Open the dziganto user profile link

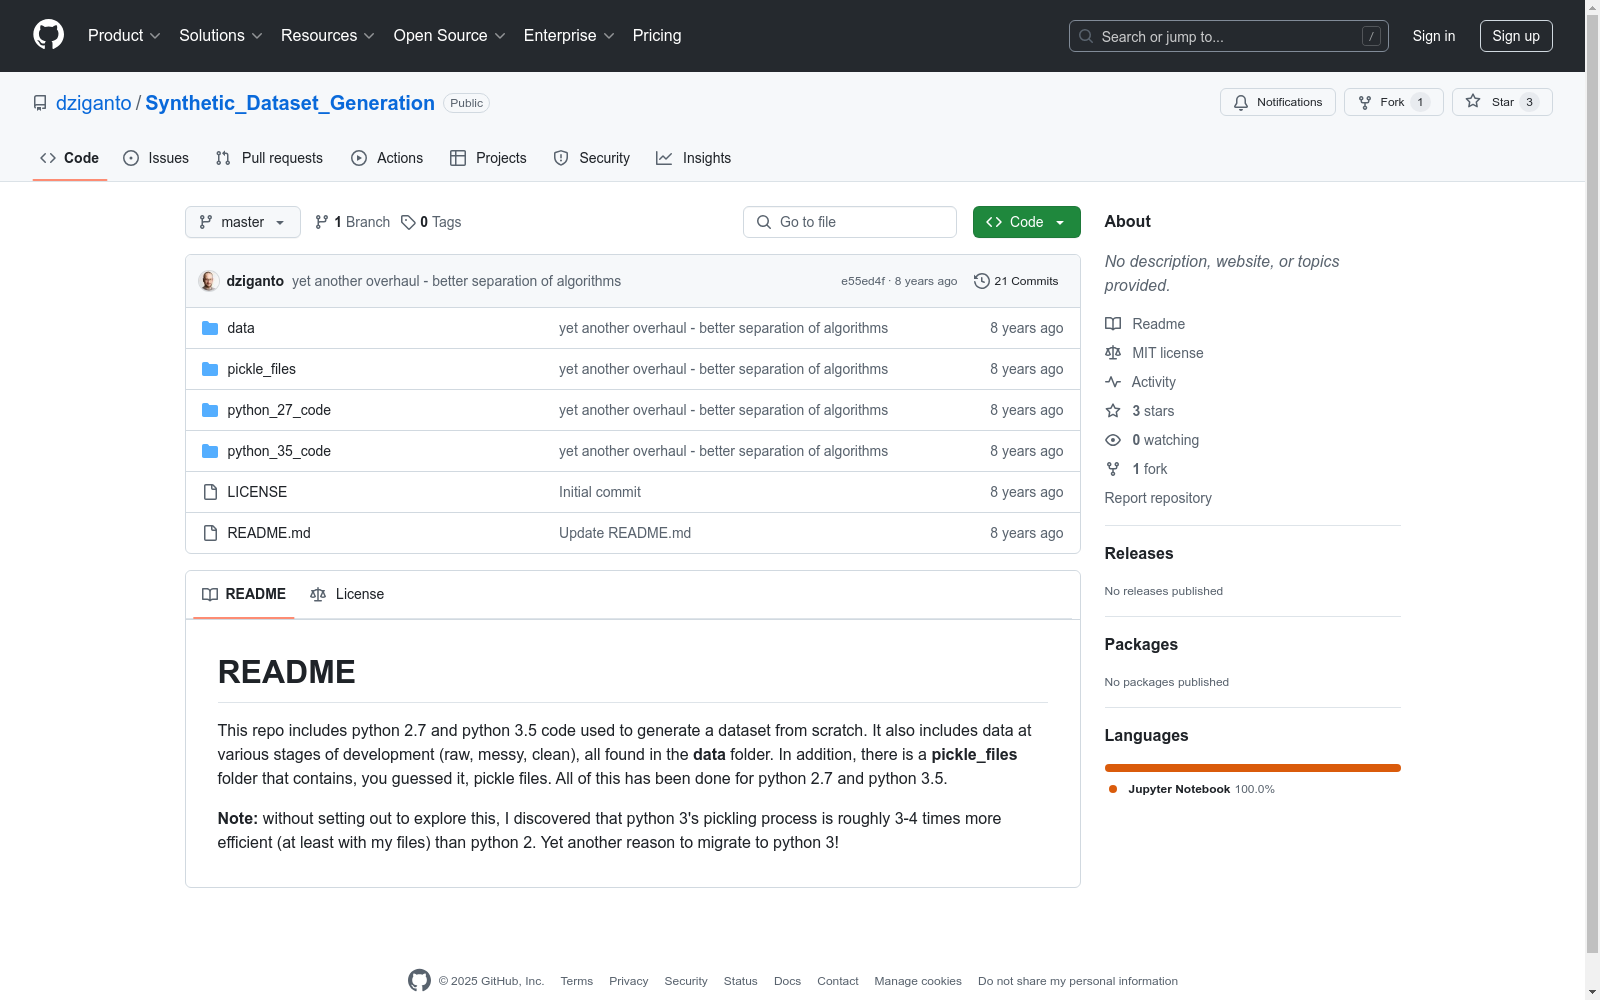tap(94, 103)
